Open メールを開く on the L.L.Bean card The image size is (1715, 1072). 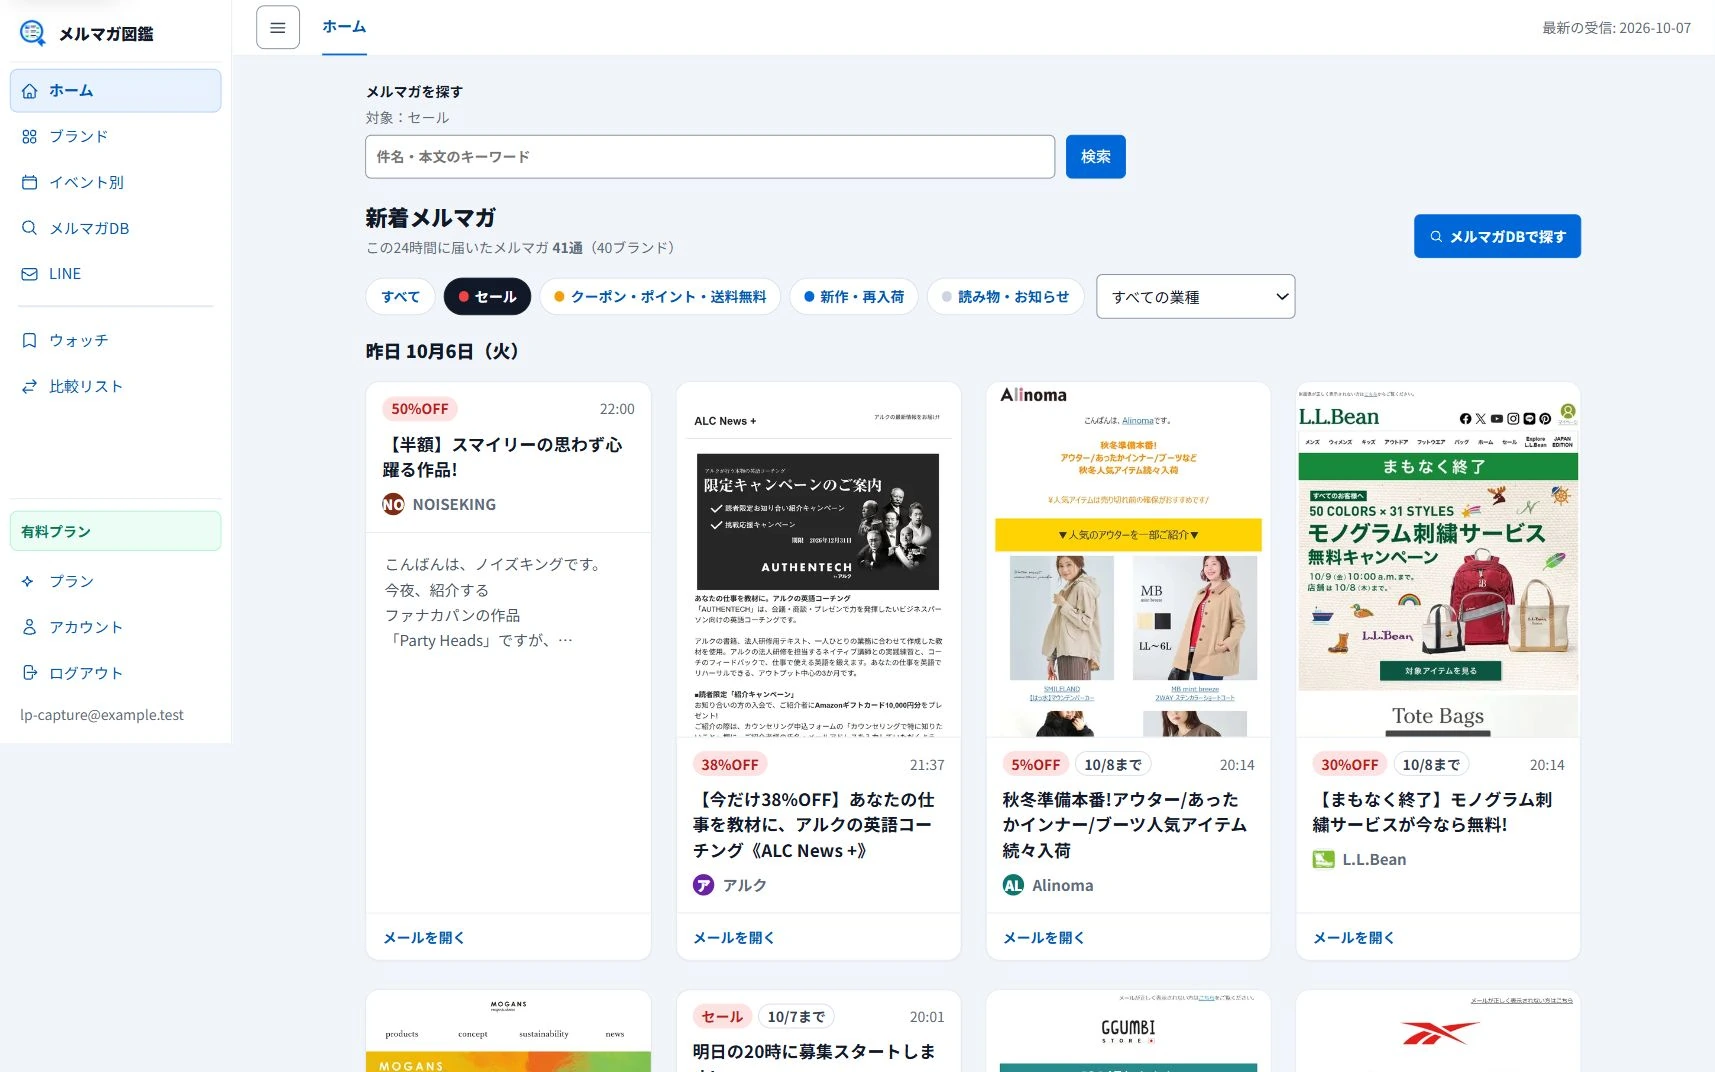pyautogui.click(x=1354, y=938)
